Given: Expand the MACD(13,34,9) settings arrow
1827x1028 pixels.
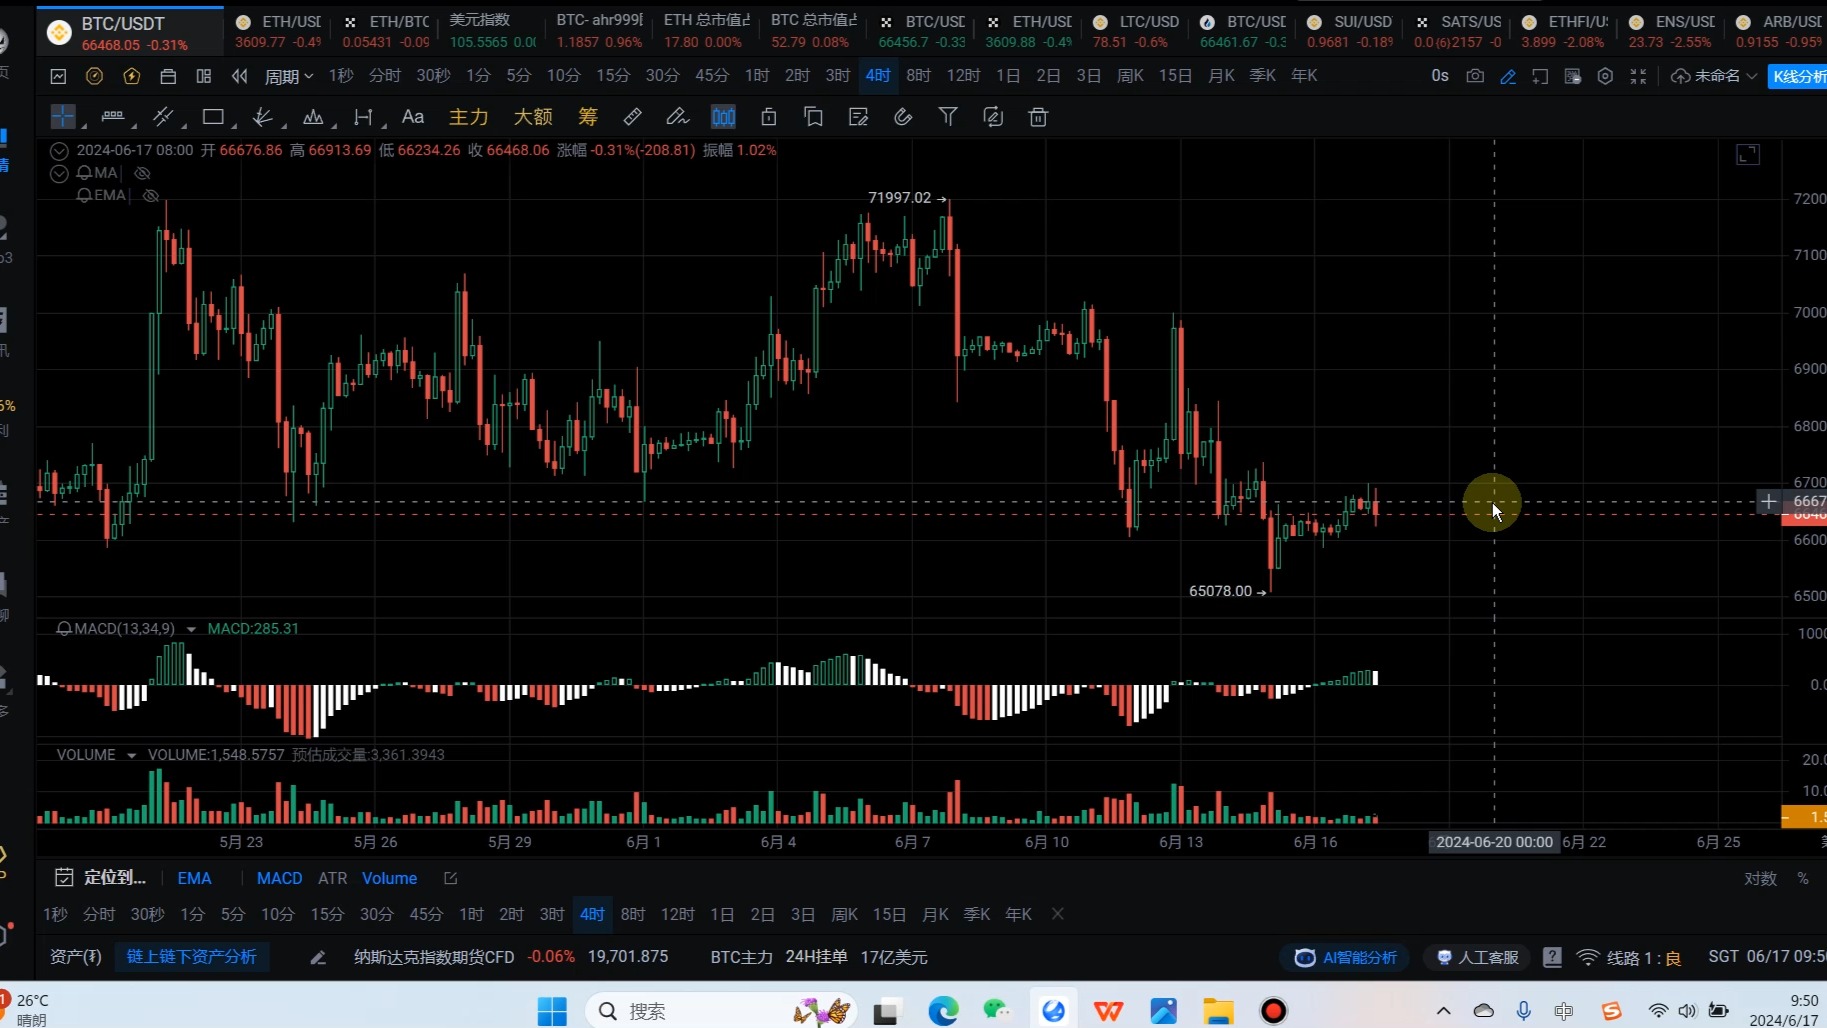Looking at the screenshot, I should [191, 629].
